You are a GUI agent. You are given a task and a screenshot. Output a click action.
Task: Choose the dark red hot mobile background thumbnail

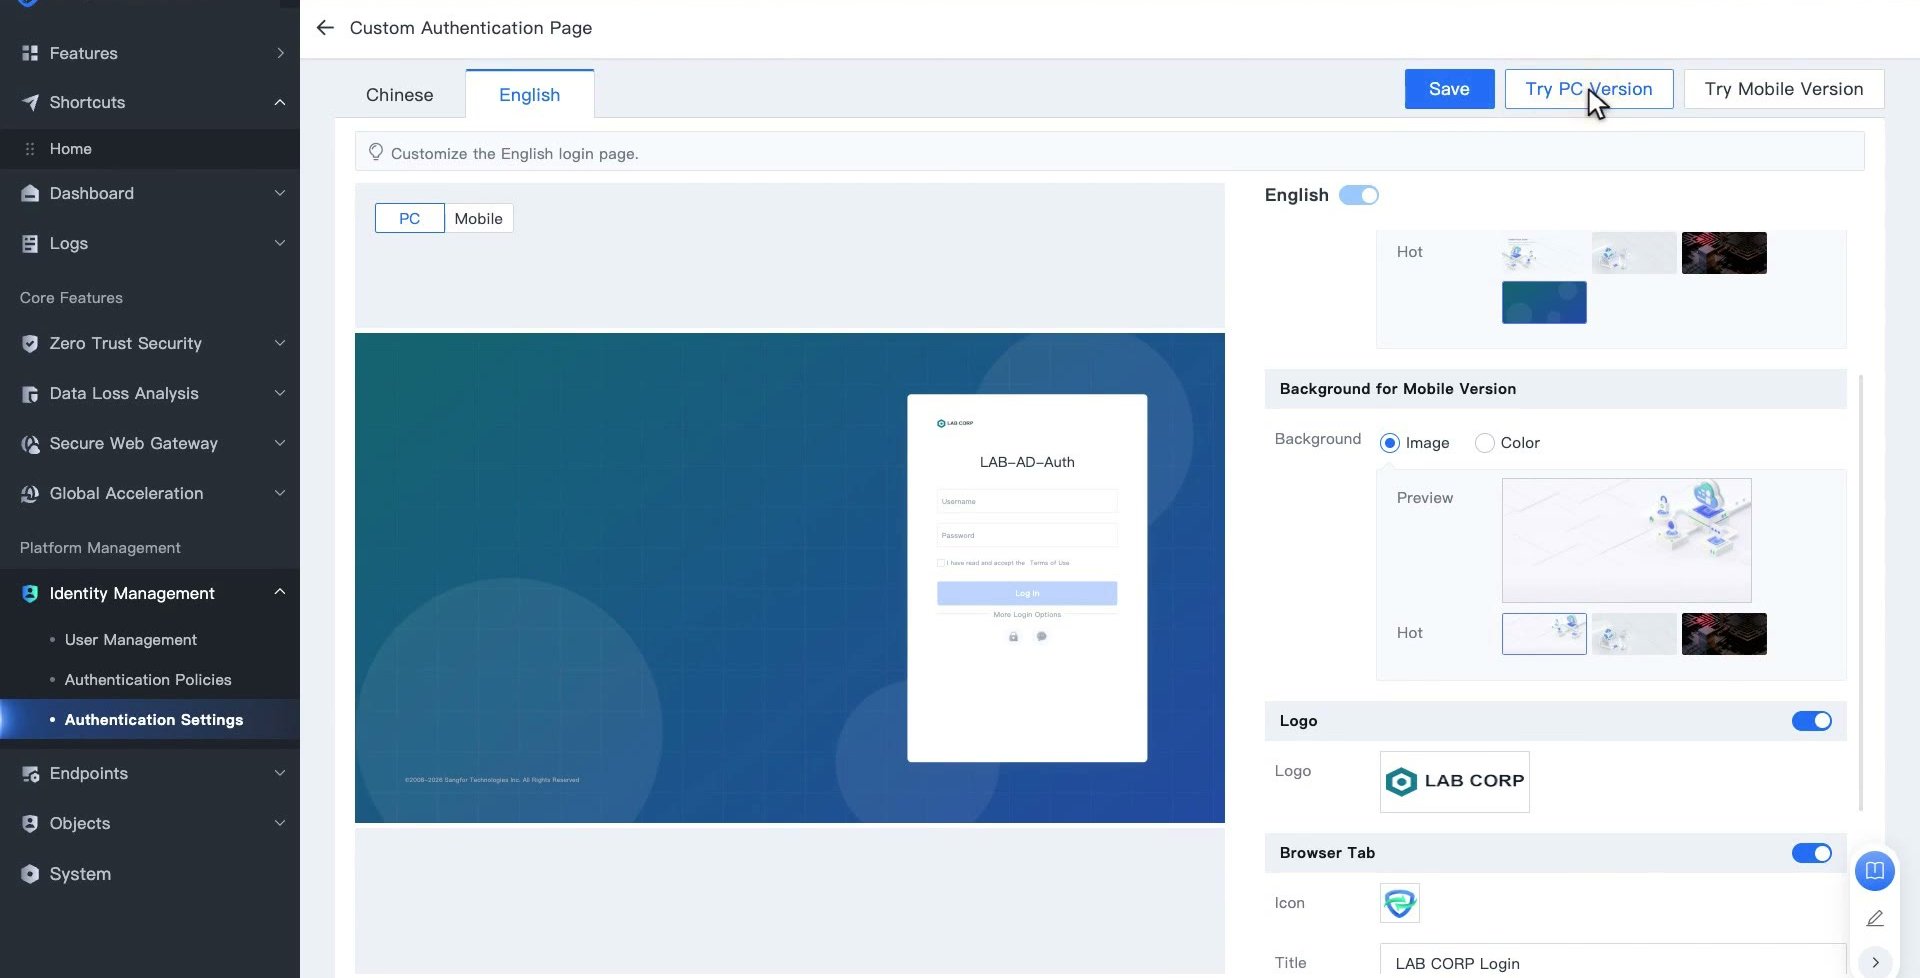tap(1723, 634)
